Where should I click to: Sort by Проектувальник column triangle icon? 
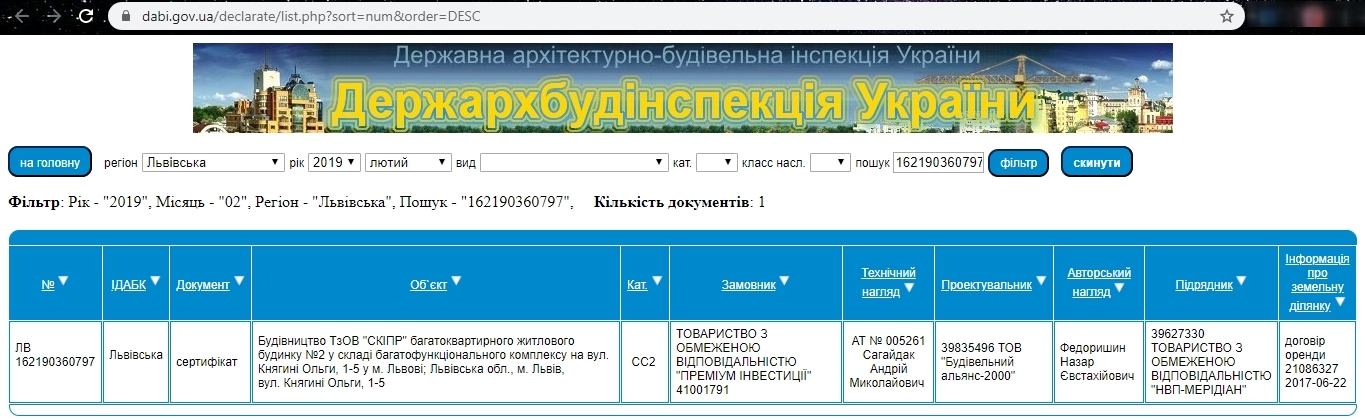(1040, 281)
